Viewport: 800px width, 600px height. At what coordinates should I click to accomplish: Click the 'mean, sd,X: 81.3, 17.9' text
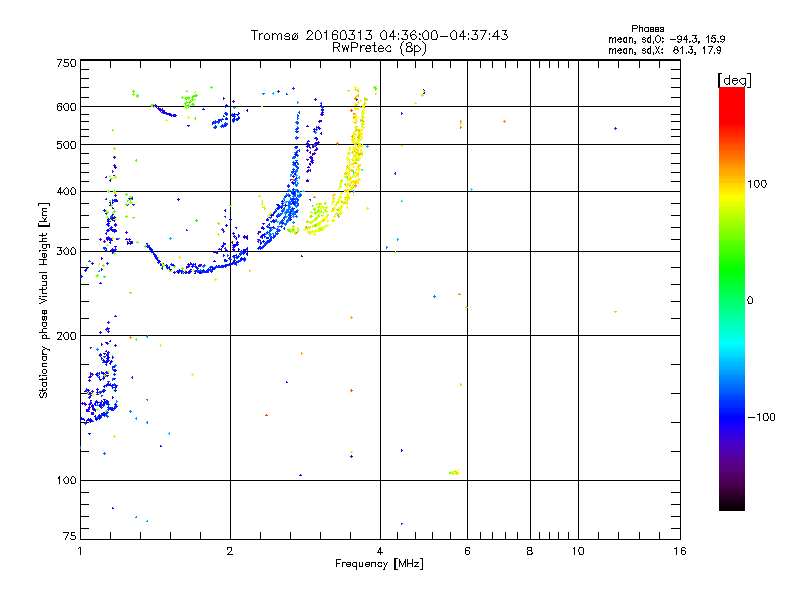coord(664,51)
